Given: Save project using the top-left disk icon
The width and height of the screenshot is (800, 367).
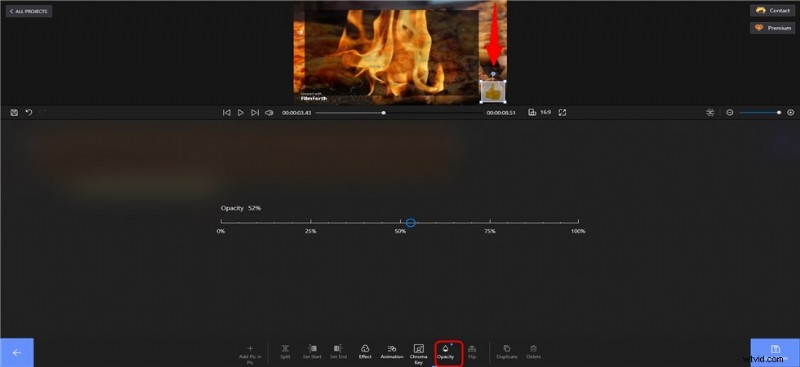Looking at the screenshot, I should (x=14, y=112).
